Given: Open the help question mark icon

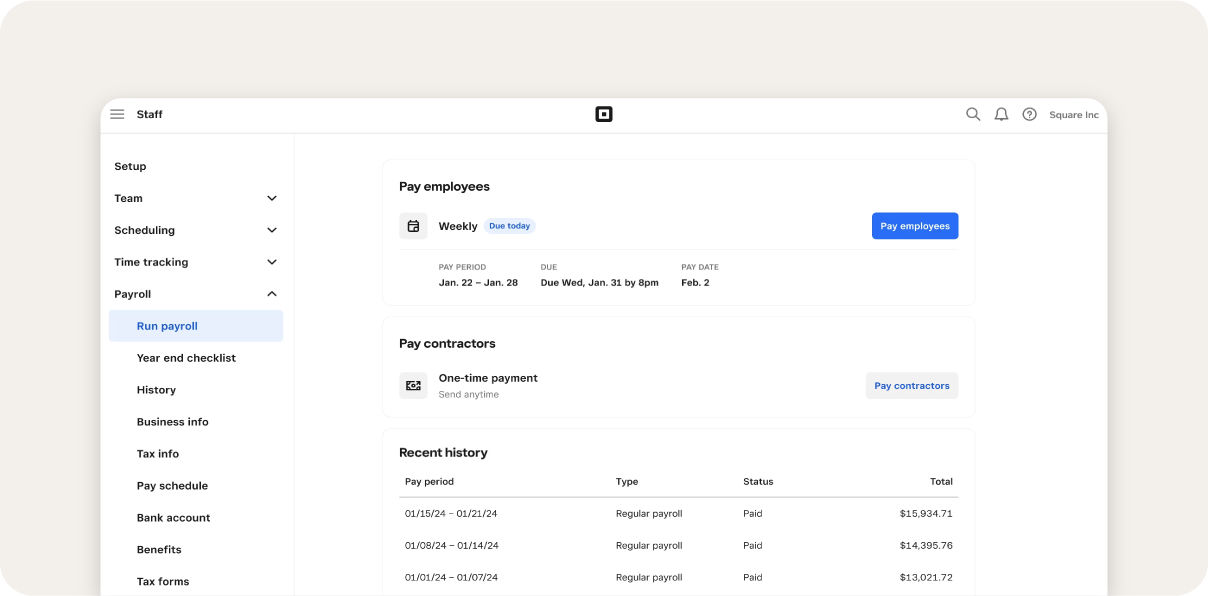Looking at the screenshot, I should 1029,114.
